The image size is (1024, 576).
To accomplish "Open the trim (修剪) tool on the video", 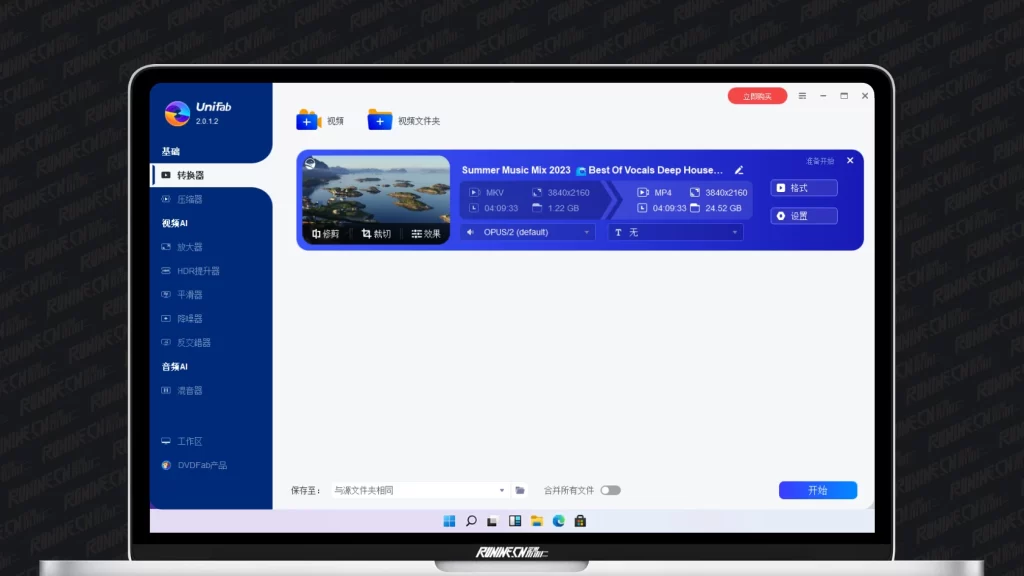I will coord(326,234).
